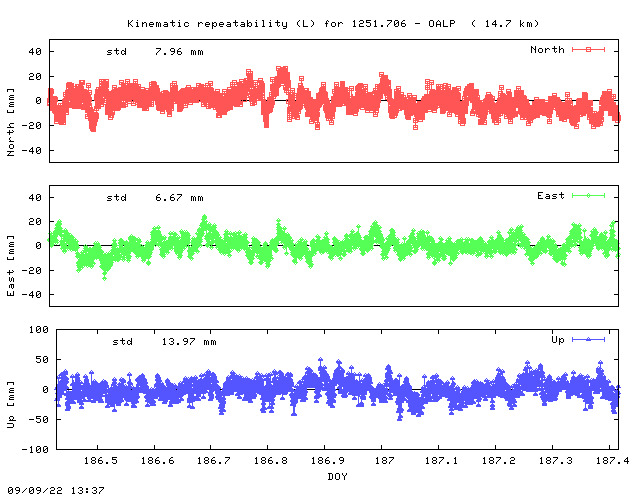Select the 'North' legend label
640x496 pixels.
click(x=547, y=50)
